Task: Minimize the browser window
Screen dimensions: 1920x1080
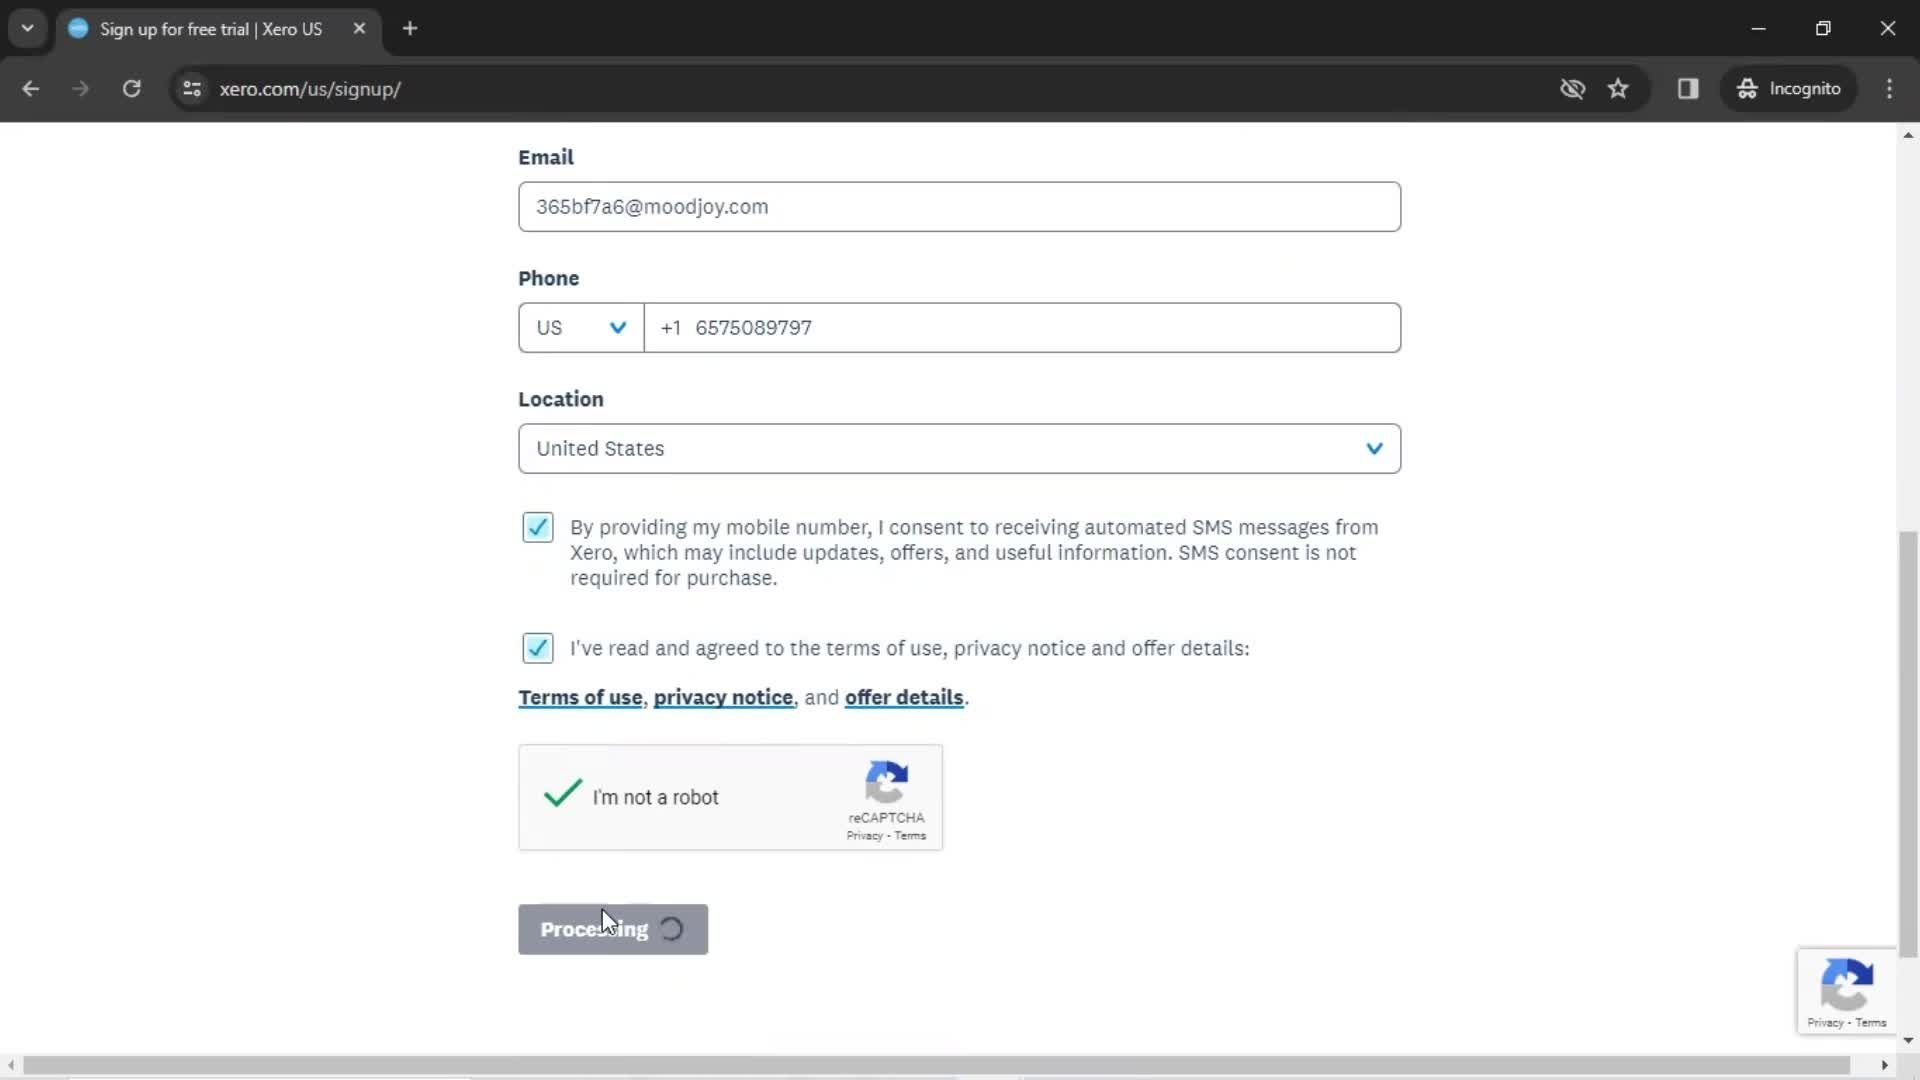Action: pyautogui.click(x=1759, y=29)
